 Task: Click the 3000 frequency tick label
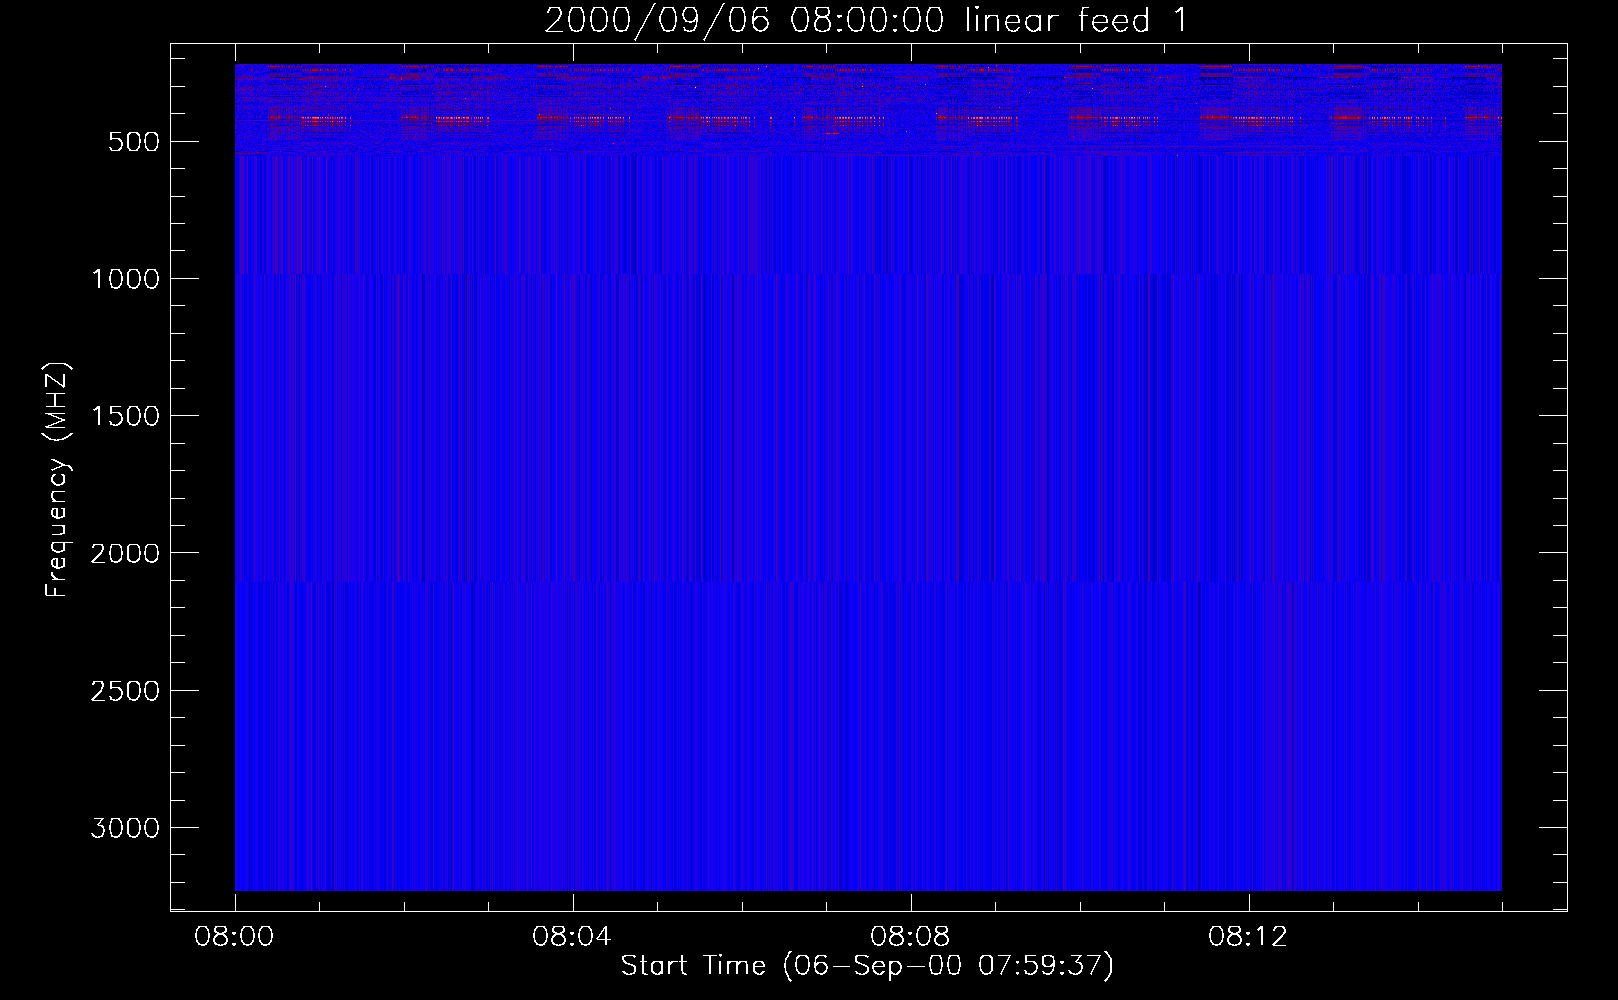pyautogui.click(x=125, y=828)
